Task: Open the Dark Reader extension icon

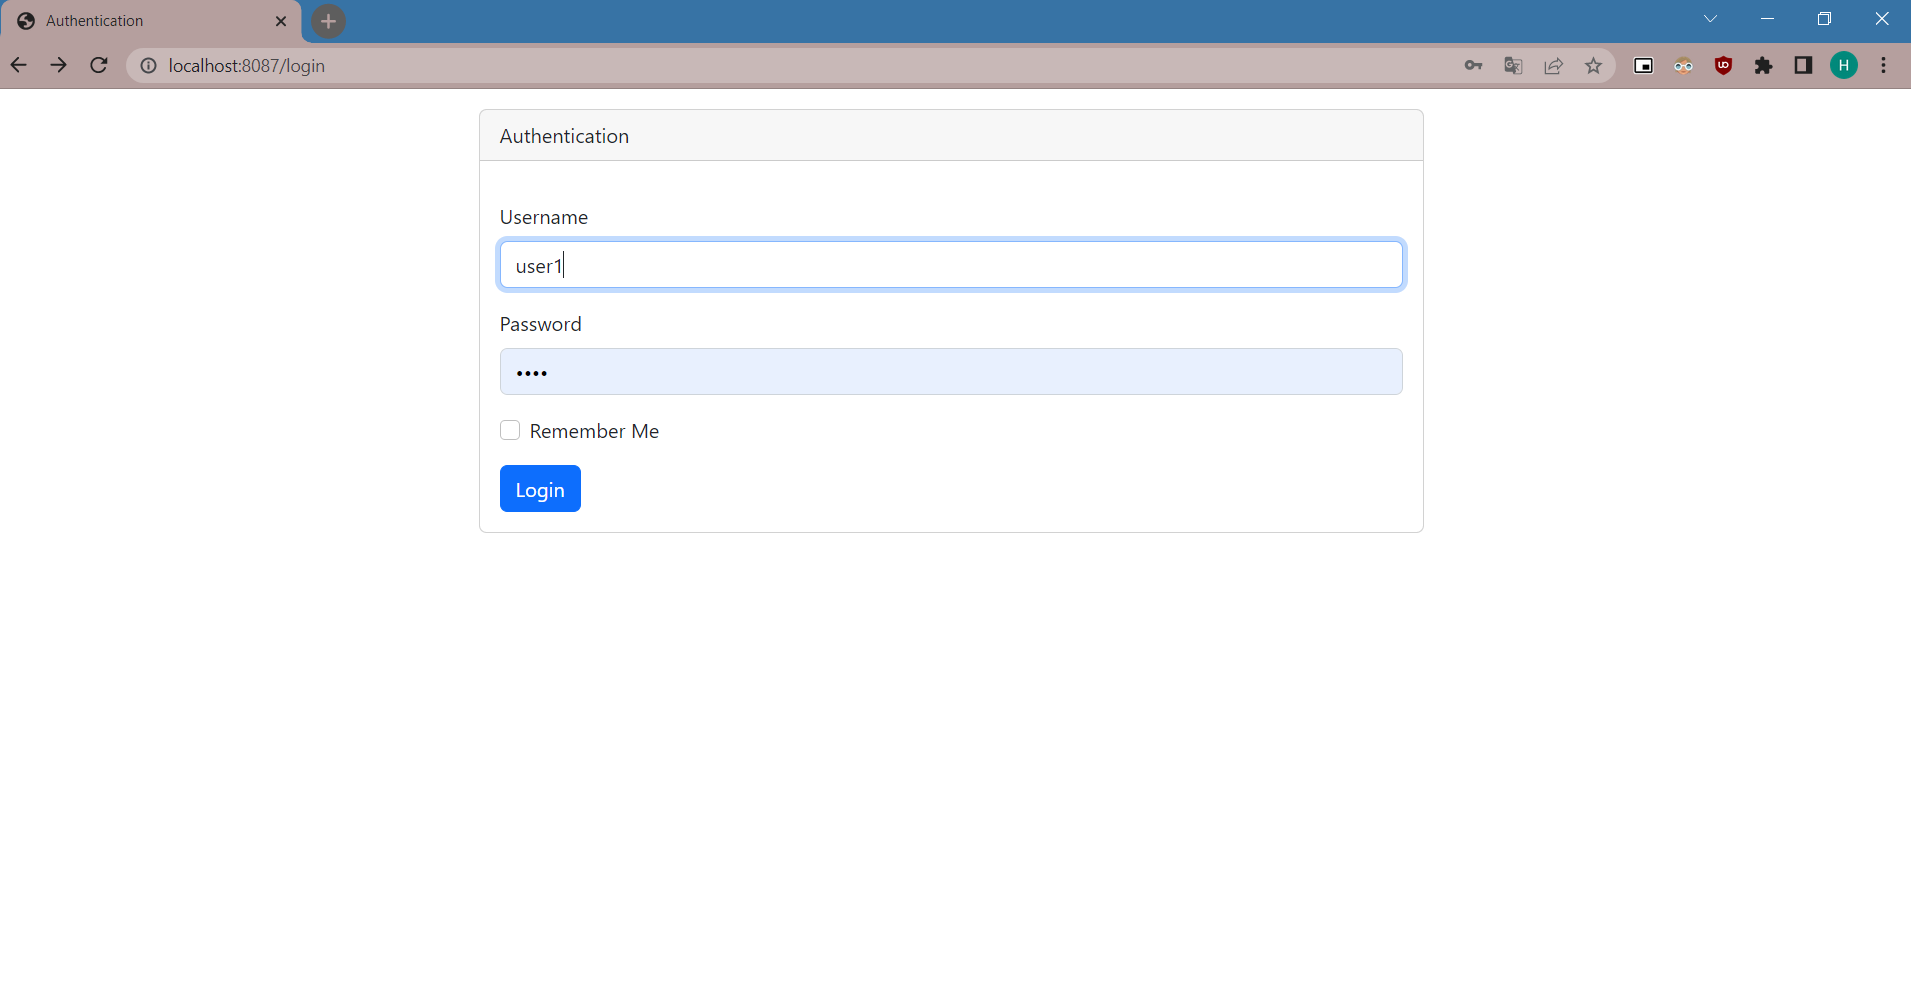Action: [1683, 65]
